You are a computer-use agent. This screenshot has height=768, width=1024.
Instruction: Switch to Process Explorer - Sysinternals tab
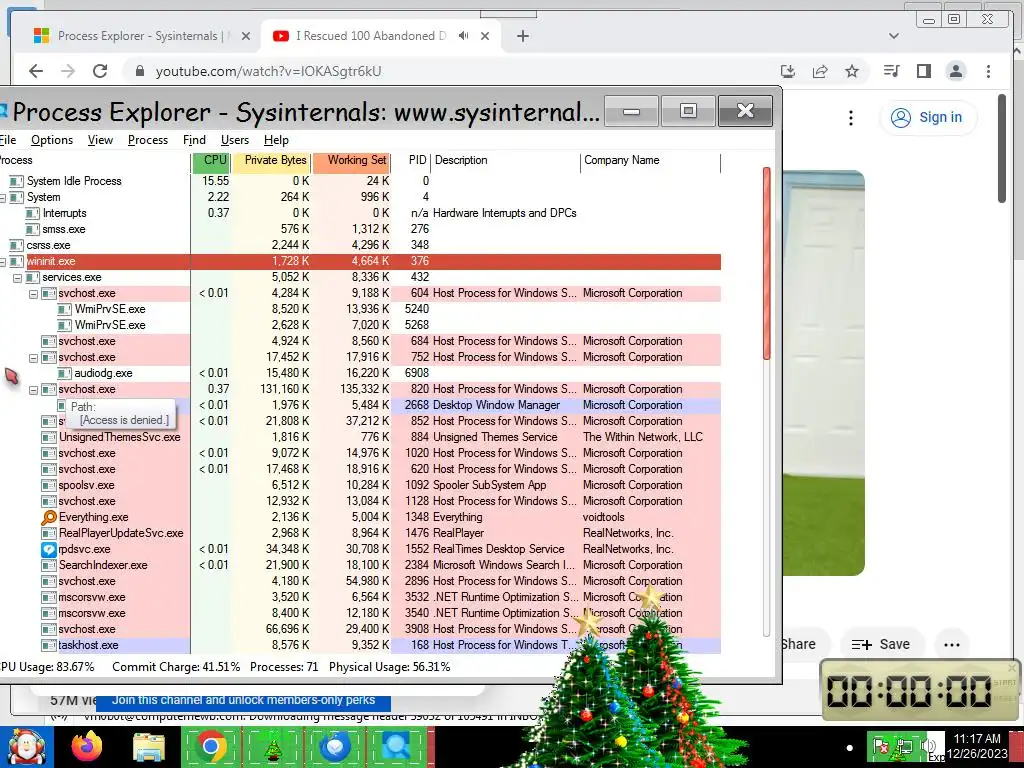tap(140, 36)
